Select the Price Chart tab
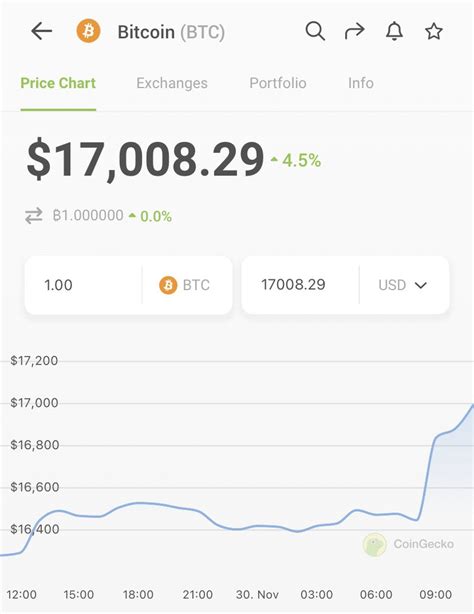This screenshot has width=474, height=614. click(x=58, y=83)
